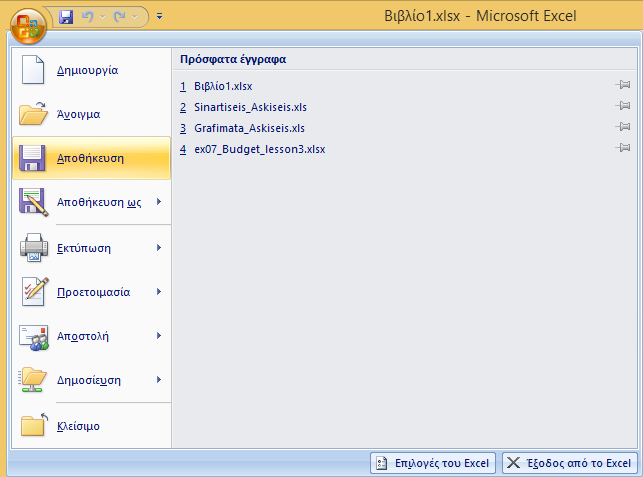
Task: Click the printer icon for Εκτύπωση
Action: point(34,247)
